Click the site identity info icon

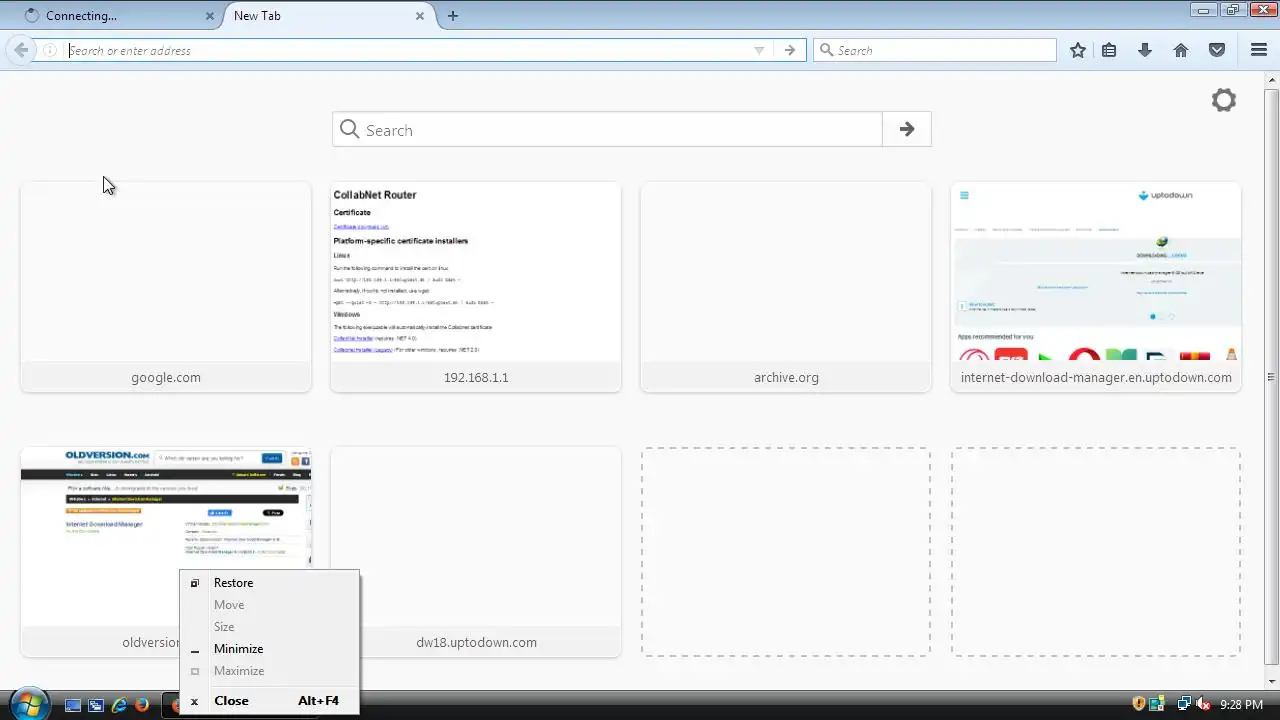49,50
